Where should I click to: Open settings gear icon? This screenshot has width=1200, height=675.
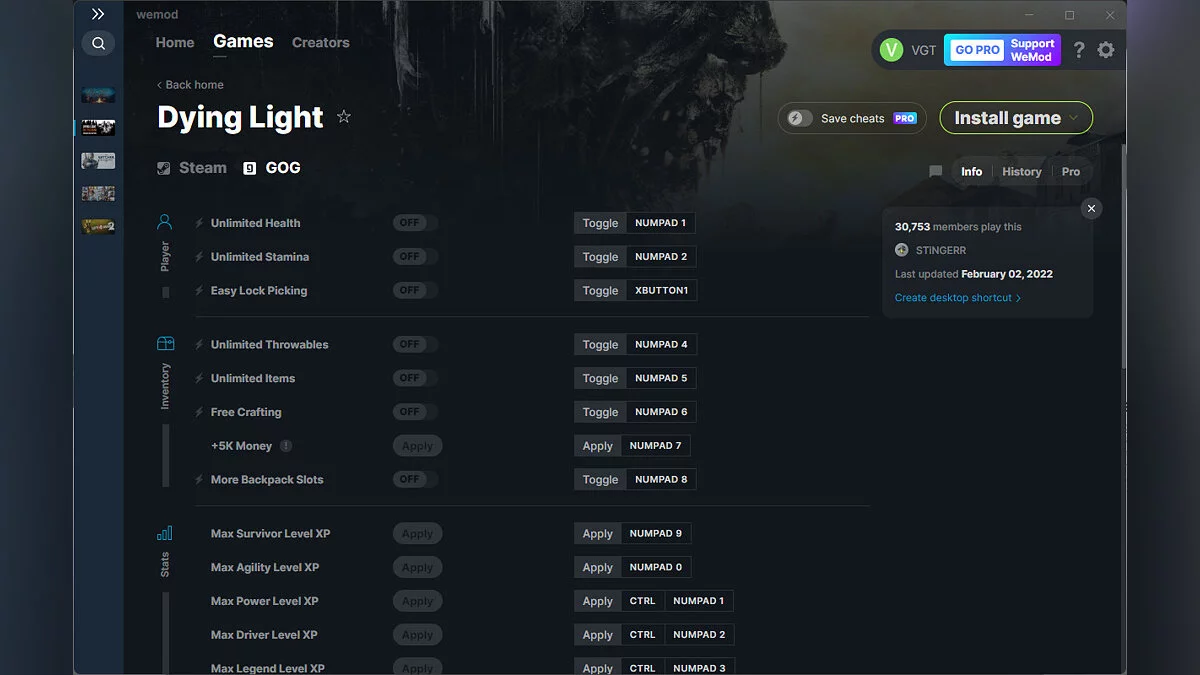pos(1105,50)
